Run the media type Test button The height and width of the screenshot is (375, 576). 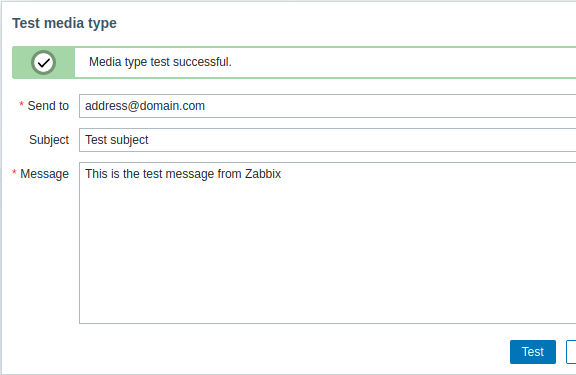(x=533, y=352)
